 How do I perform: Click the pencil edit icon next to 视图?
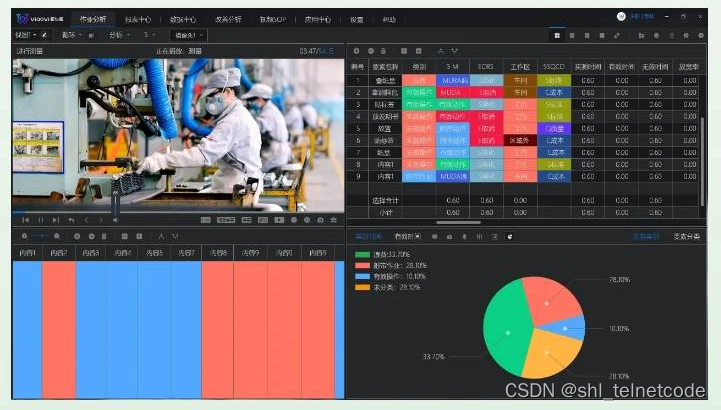tap(45, 35)
